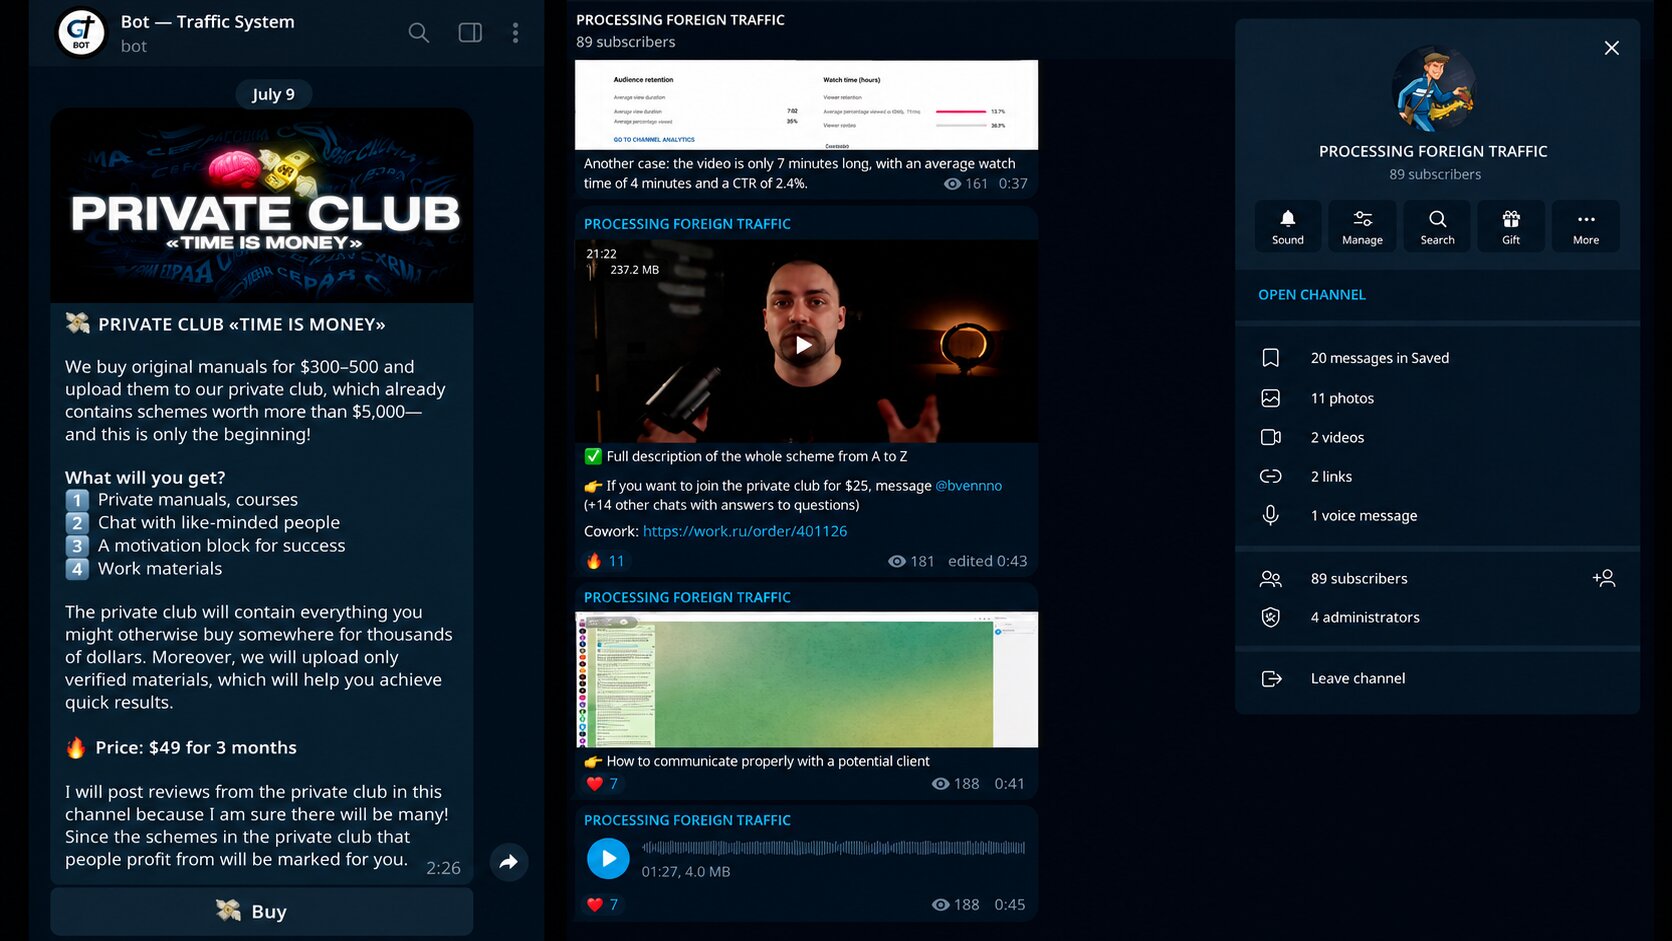Open the More options in channel panel
Viewport: 1672px width, 941px height.
point(1586,226)
